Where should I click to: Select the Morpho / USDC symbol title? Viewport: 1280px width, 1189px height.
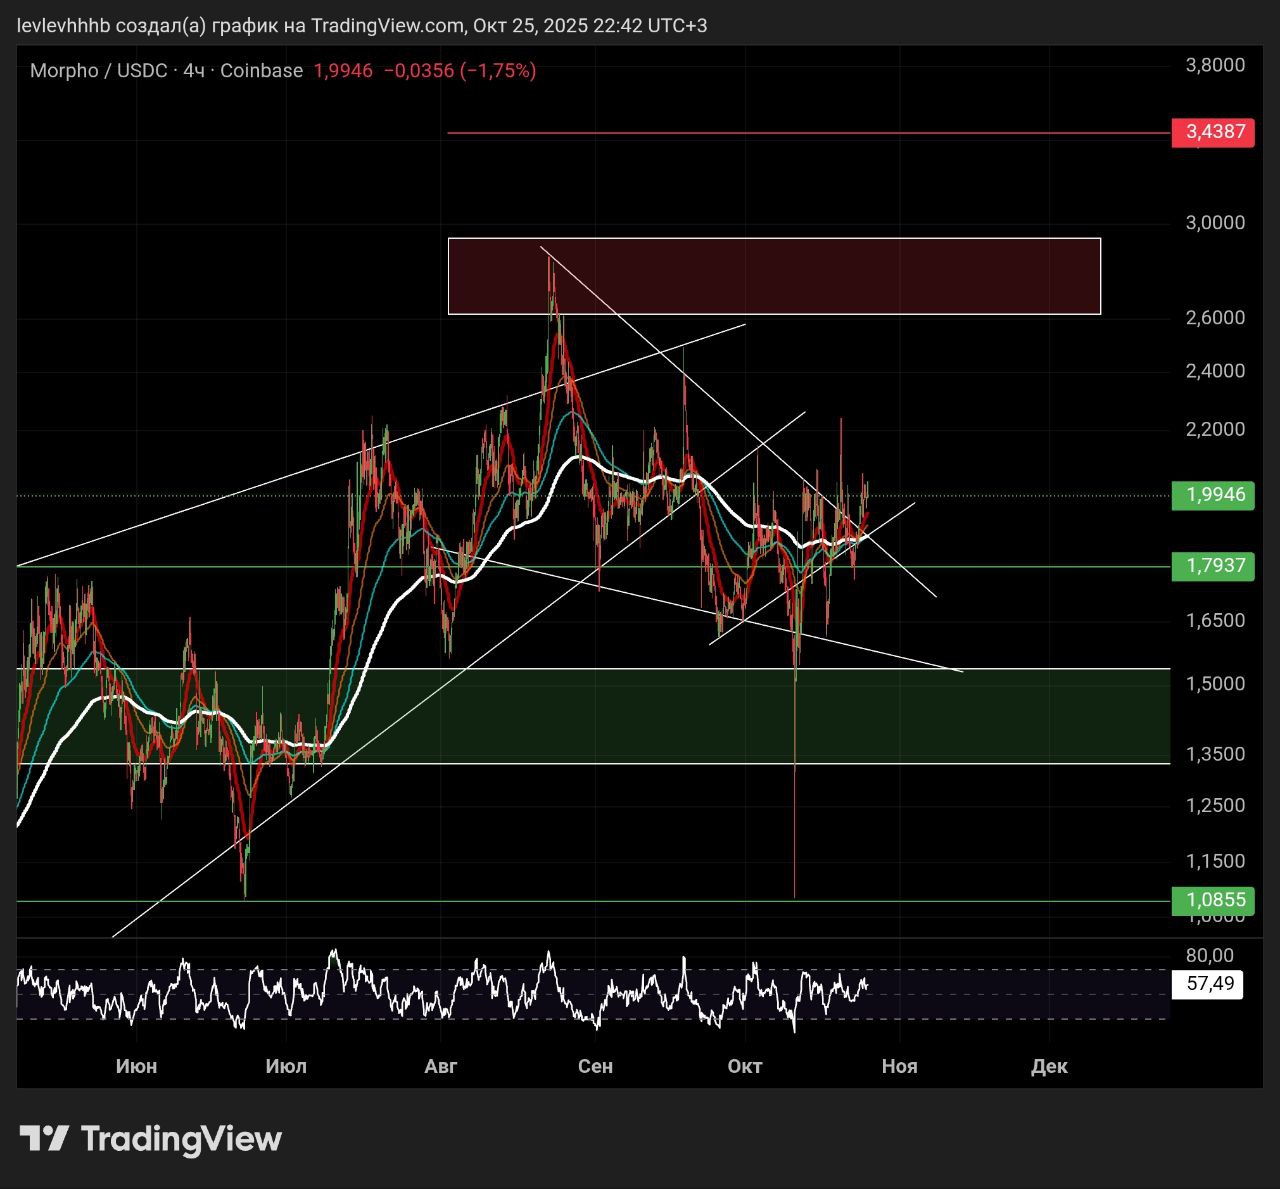[x=98, y=71]
